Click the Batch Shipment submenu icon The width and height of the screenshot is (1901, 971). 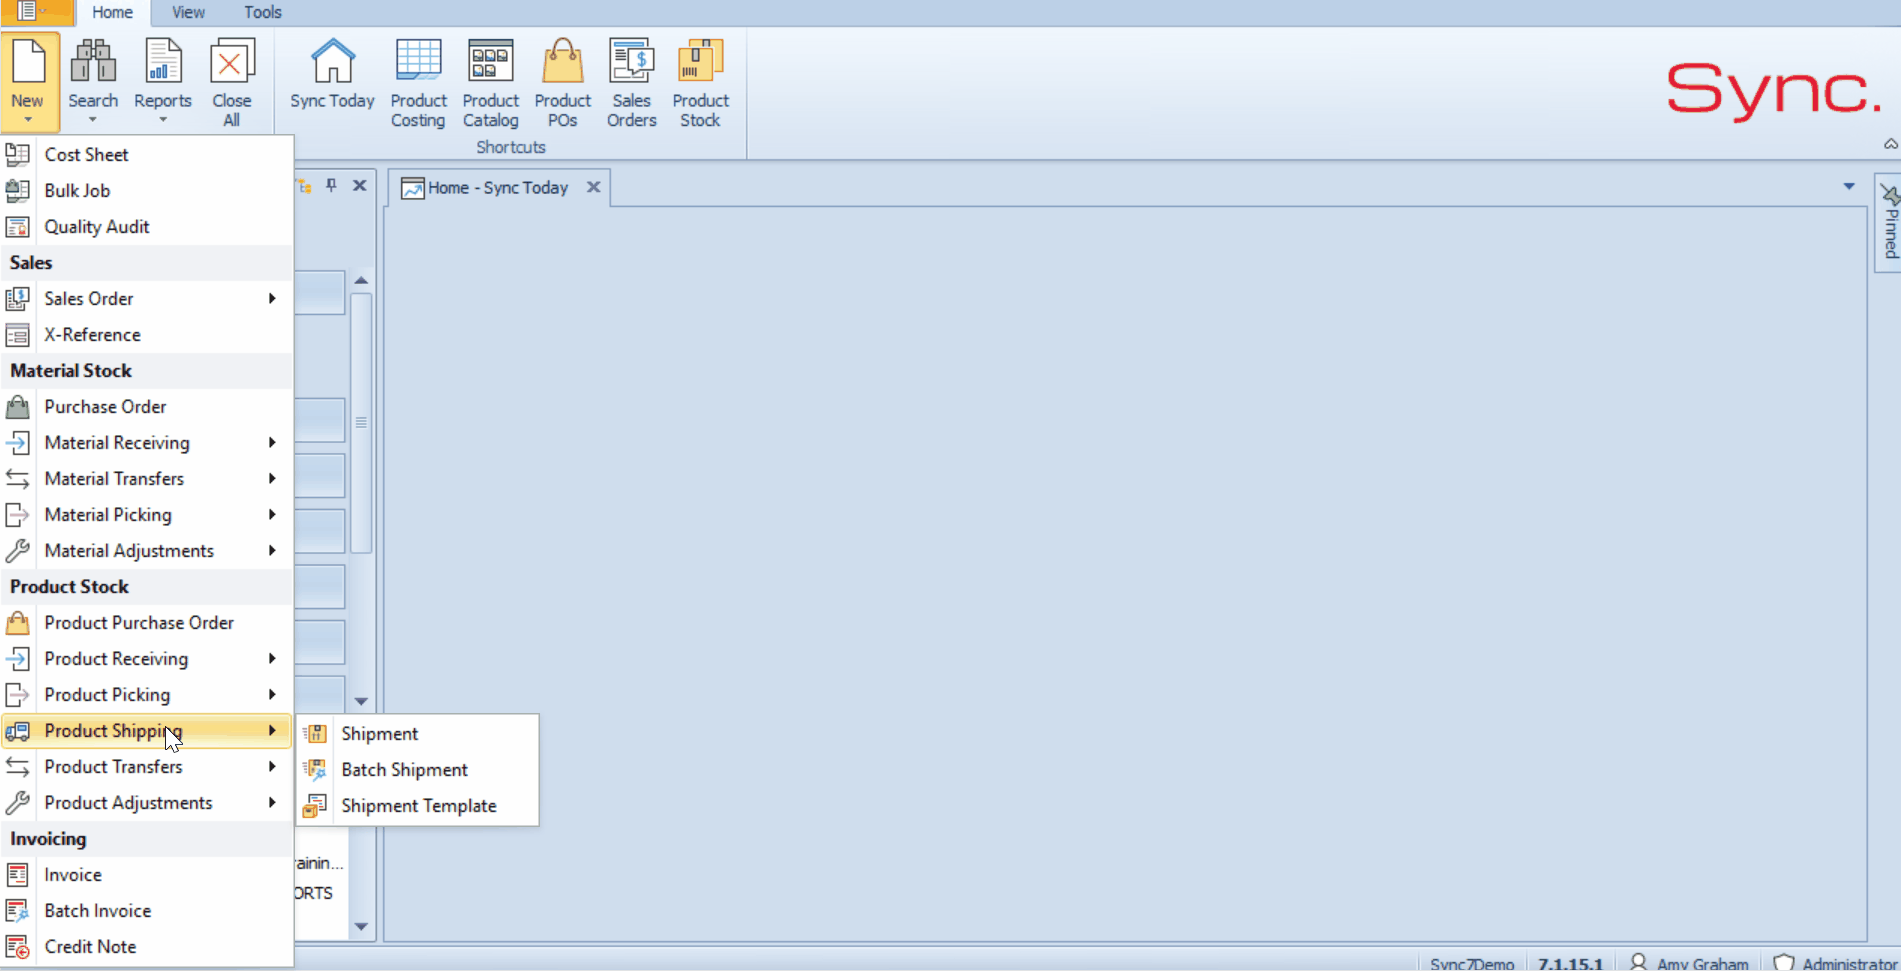click(x=315, y=770)
